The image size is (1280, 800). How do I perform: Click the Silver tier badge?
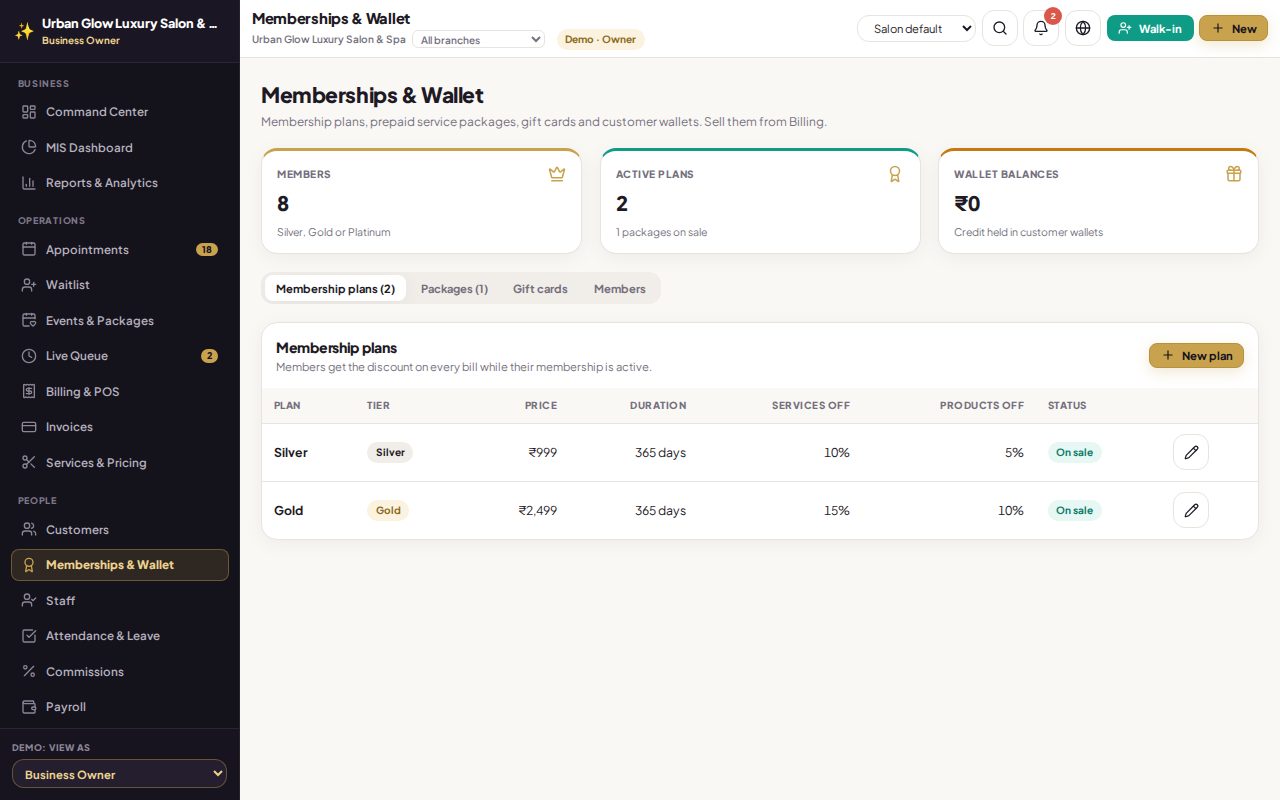coord(390,452)
